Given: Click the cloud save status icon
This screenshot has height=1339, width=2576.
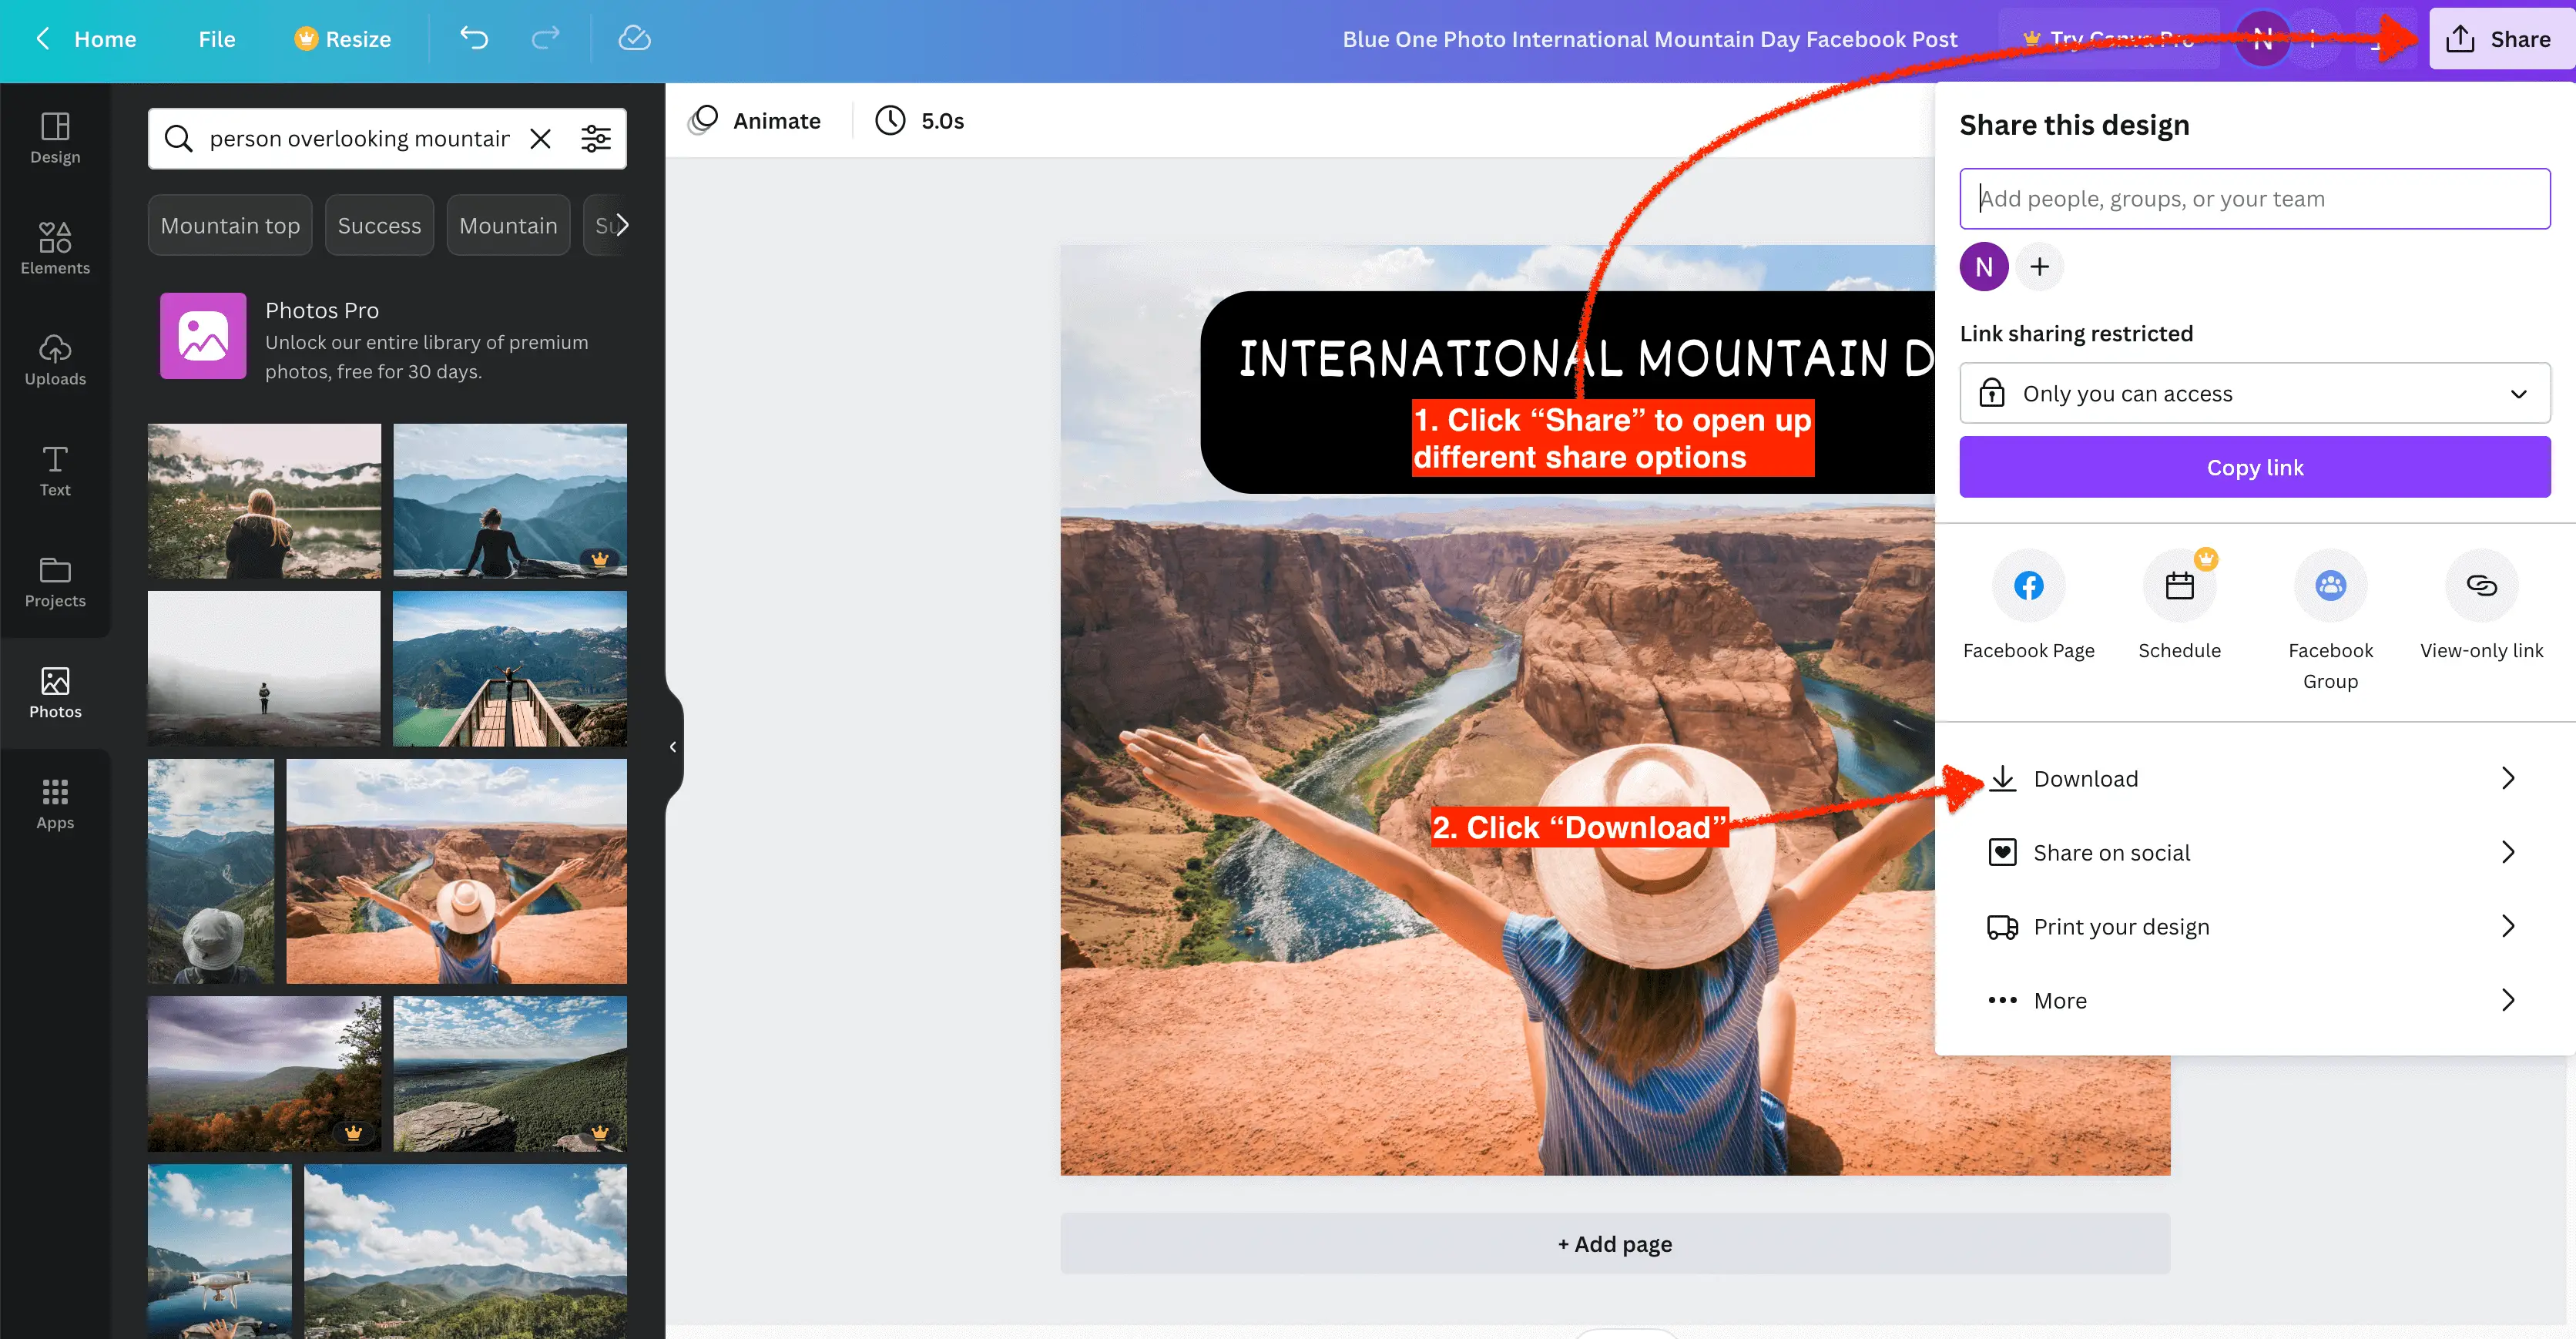Looking at the screenshot, I should coord(634,38).
